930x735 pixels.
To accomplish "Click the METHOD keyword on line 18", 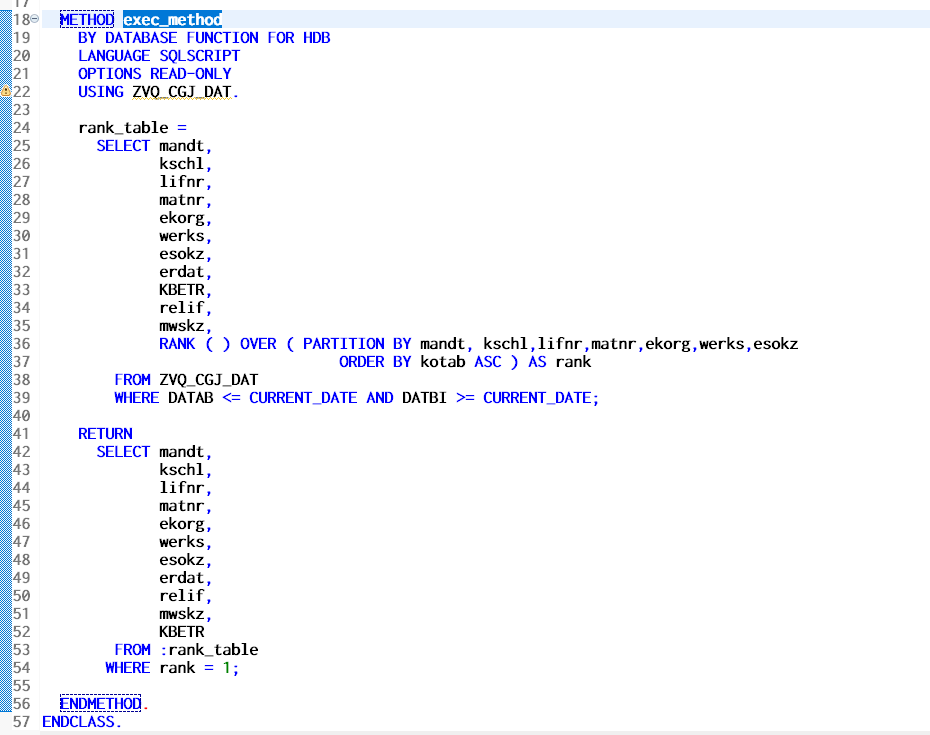I will pyautogui.click(x=85, y=19).
